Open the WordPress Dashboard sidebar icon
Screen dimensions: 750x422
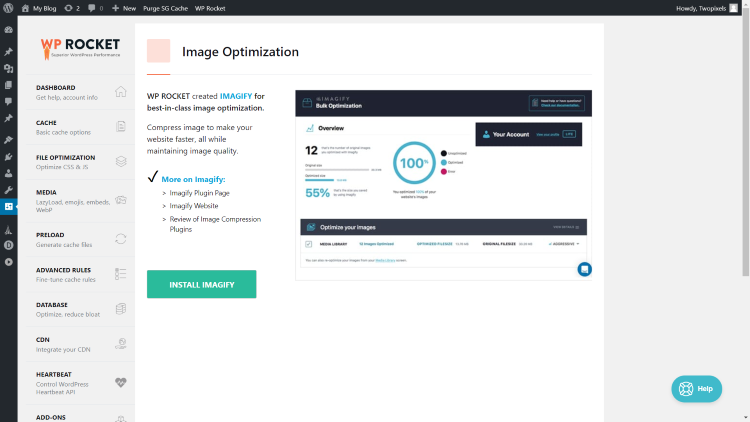9,30
